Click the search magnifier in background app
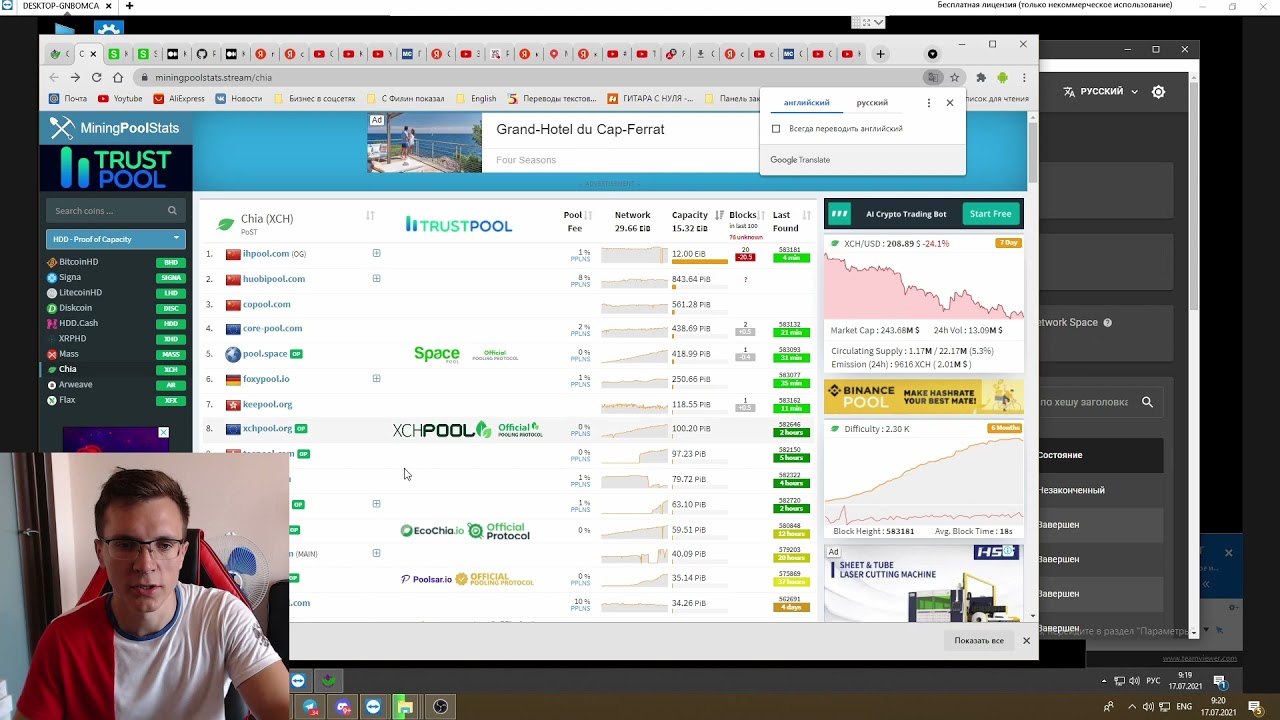The height and width of the screenshot is (720, 1280). coord(1147,402)
